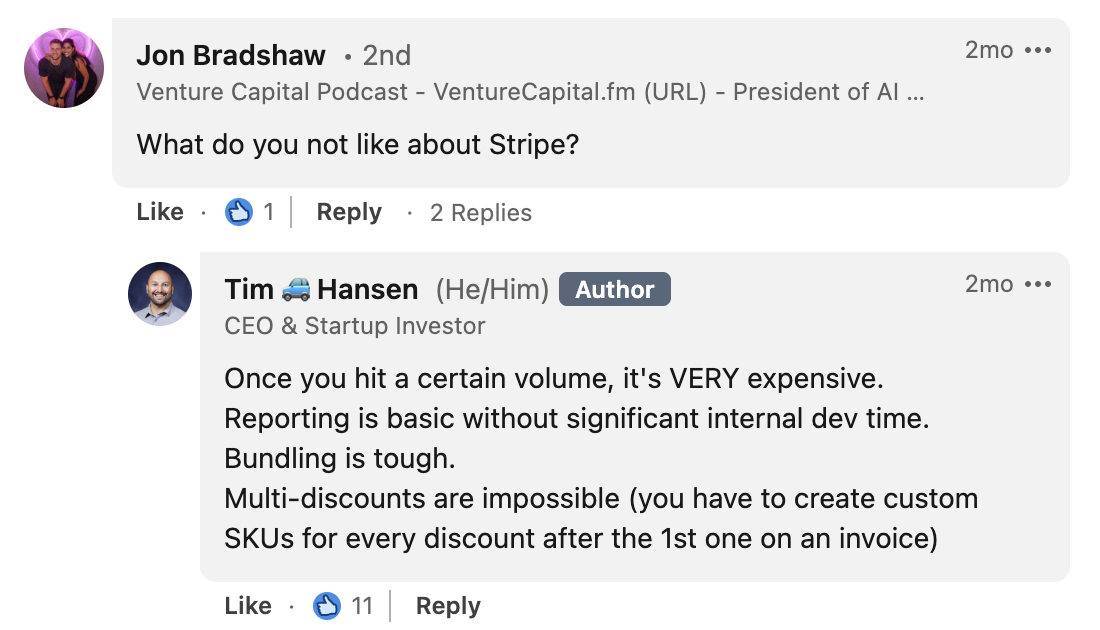View thumbs-up reaction on Jon's comment
1100x630 pixels.
(239, 212)
